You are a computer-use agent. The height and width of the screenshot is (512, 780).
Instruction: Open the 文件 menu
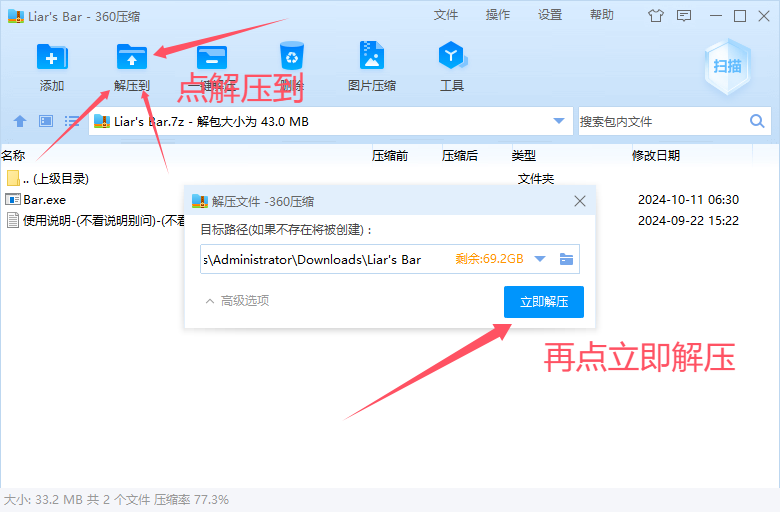pyautogui.click(x=446, y=15)
